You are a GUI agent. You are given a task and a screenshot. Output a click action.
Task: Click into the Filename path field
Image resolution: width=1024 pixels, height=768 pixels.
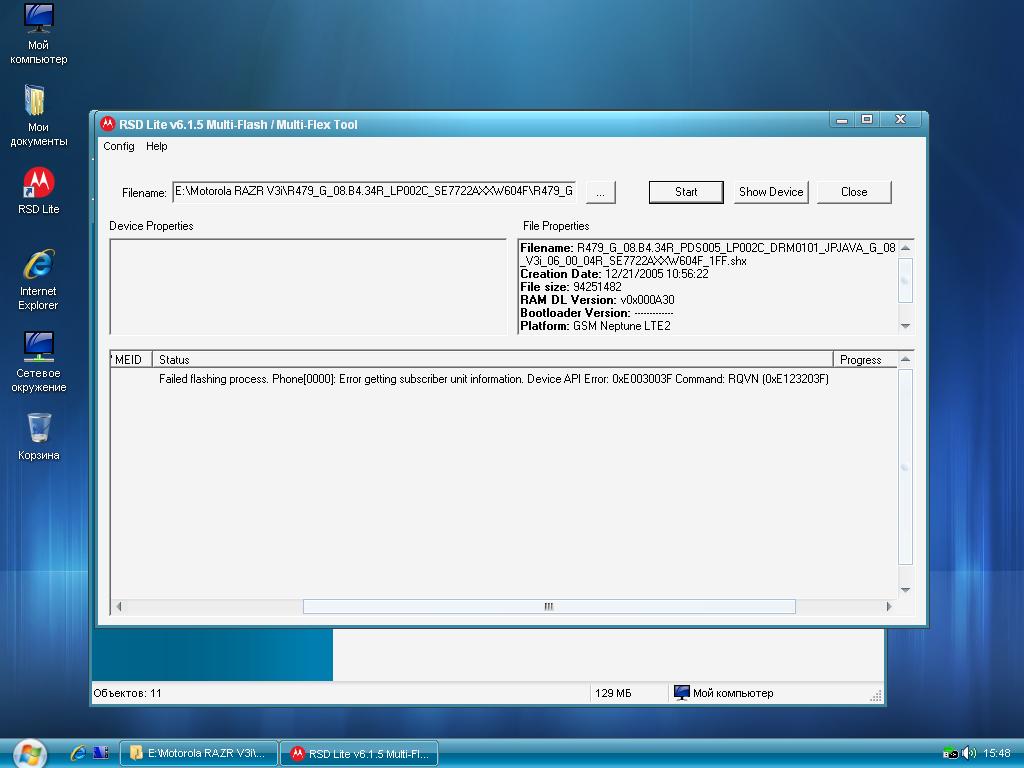point(374,191)
